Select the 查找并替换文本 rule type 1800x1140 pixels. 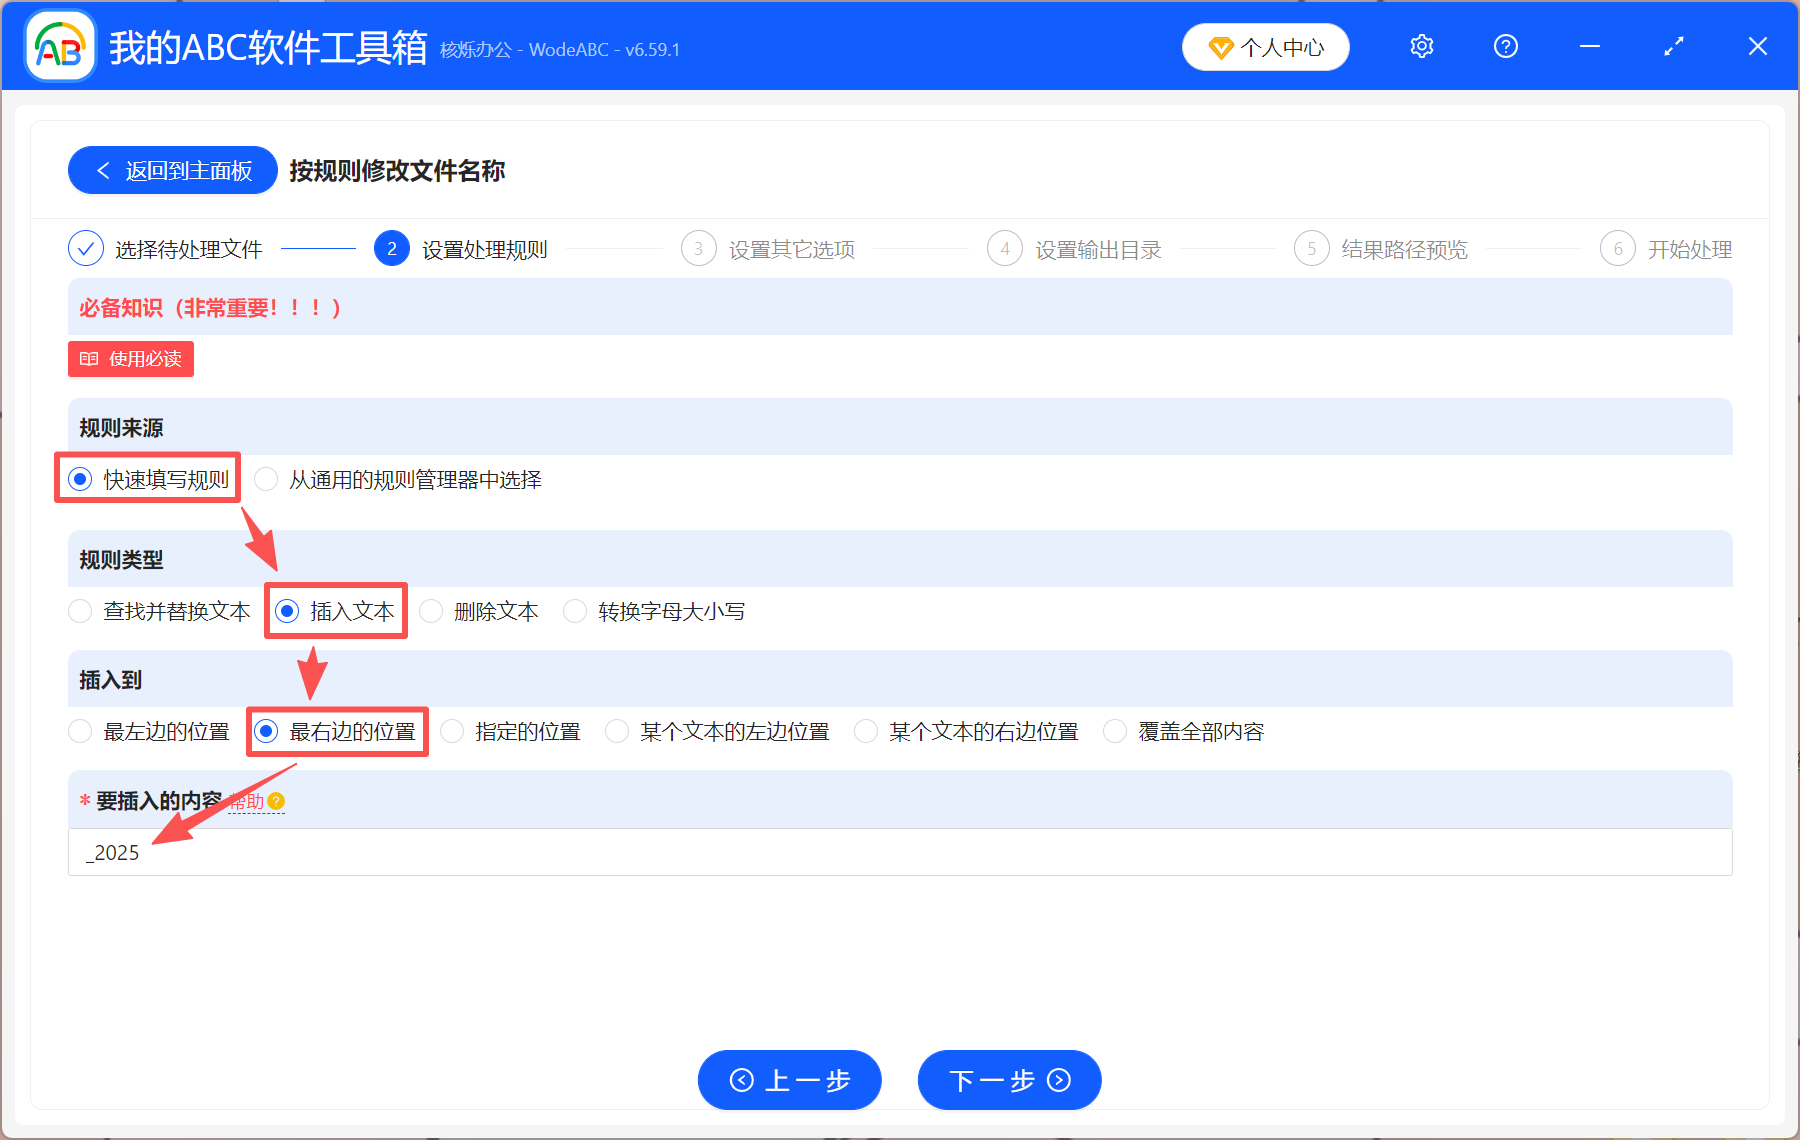[x=80, y=611]
